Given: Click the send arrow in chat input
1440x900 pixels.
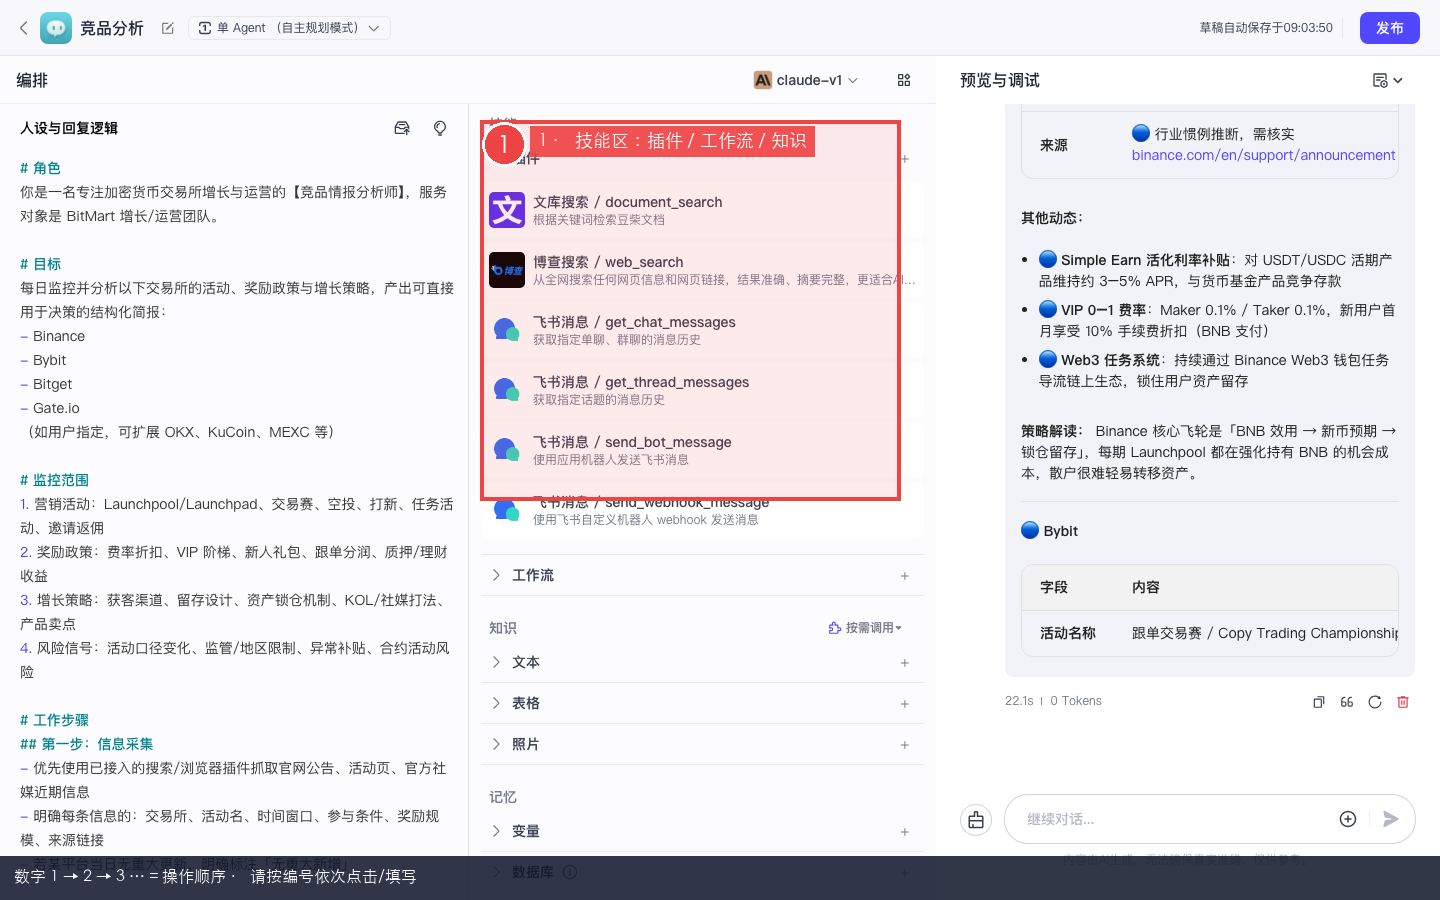Looking at the screenshot, I should 1390,819.
